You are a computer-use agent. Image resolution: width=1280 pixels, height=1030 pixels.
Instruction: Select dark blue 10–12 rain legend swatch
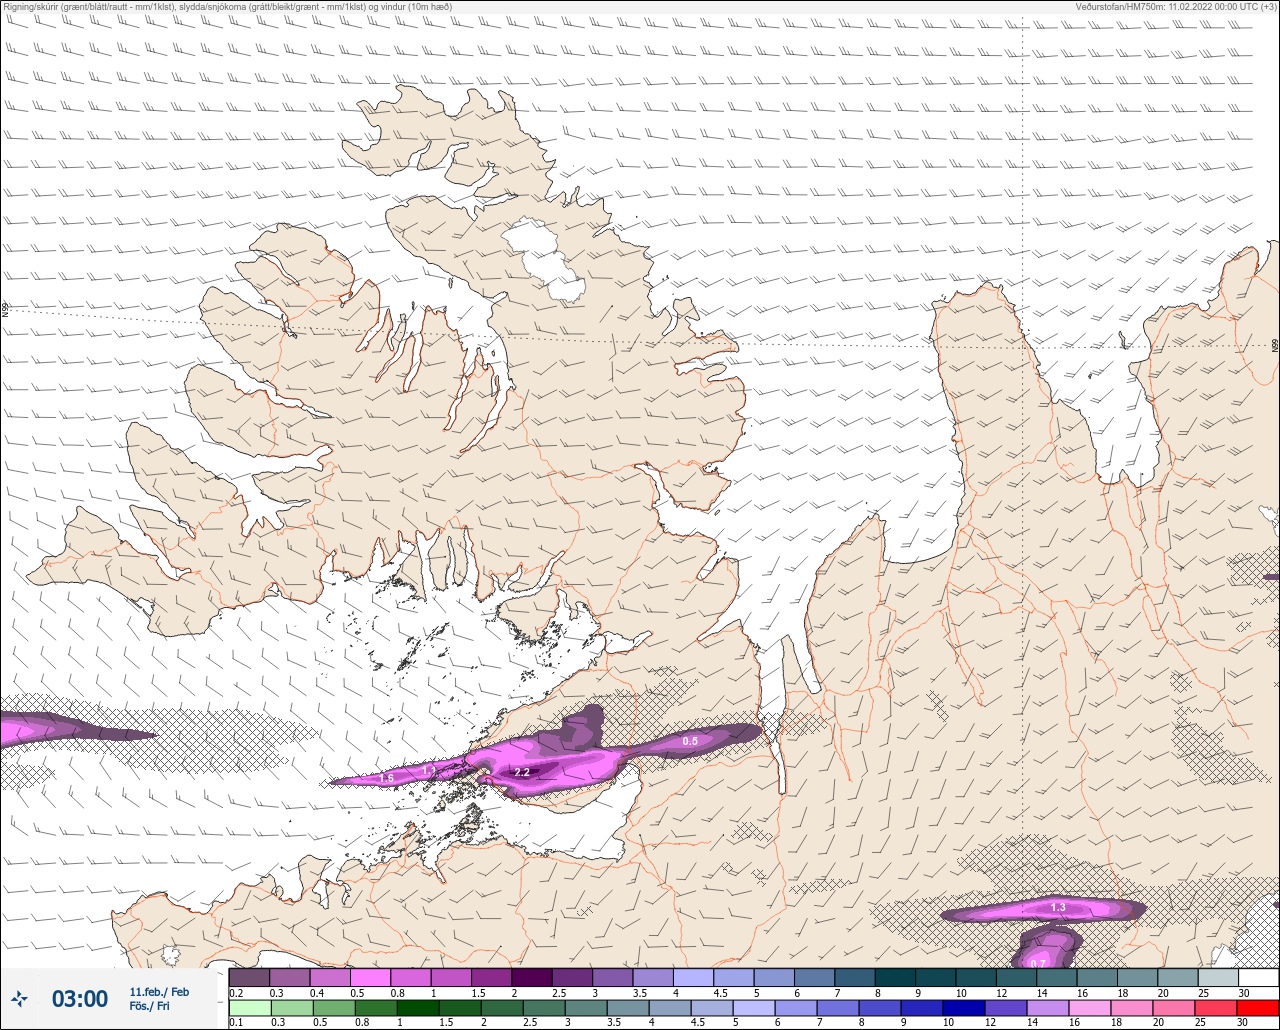pos(965,1008)
